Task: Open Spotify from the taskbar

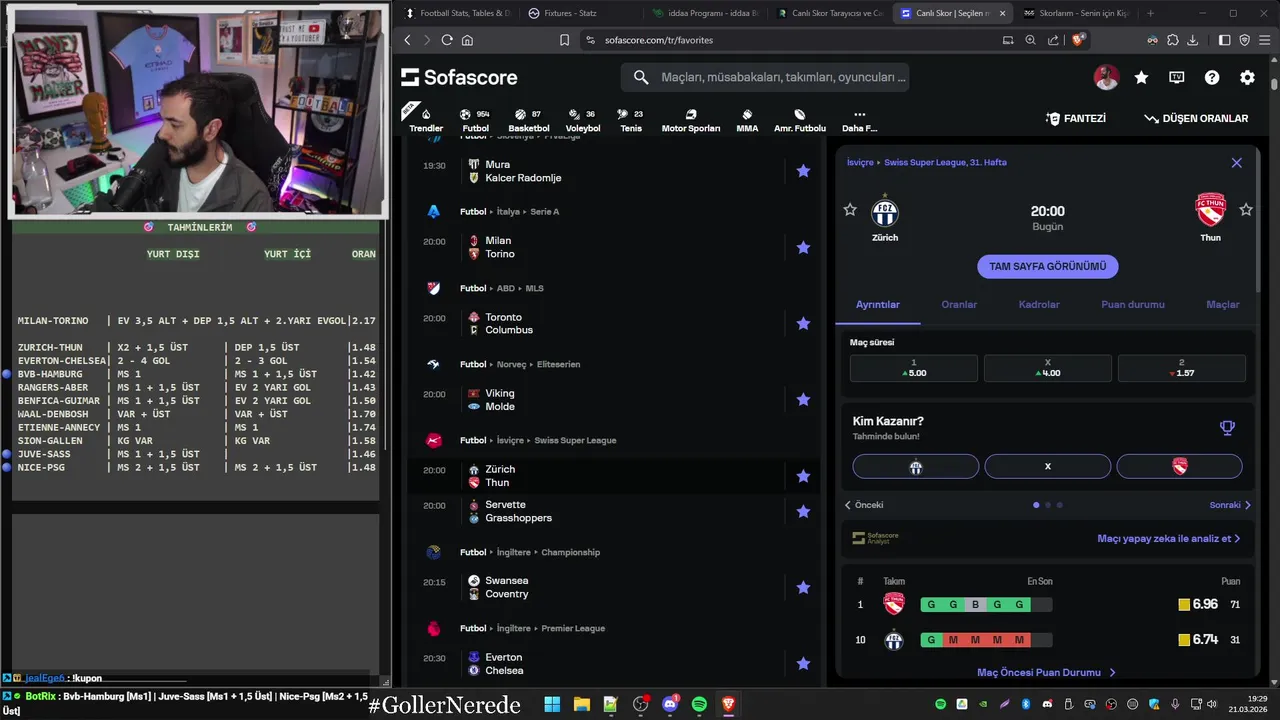Action: click(x=699, y=704)
